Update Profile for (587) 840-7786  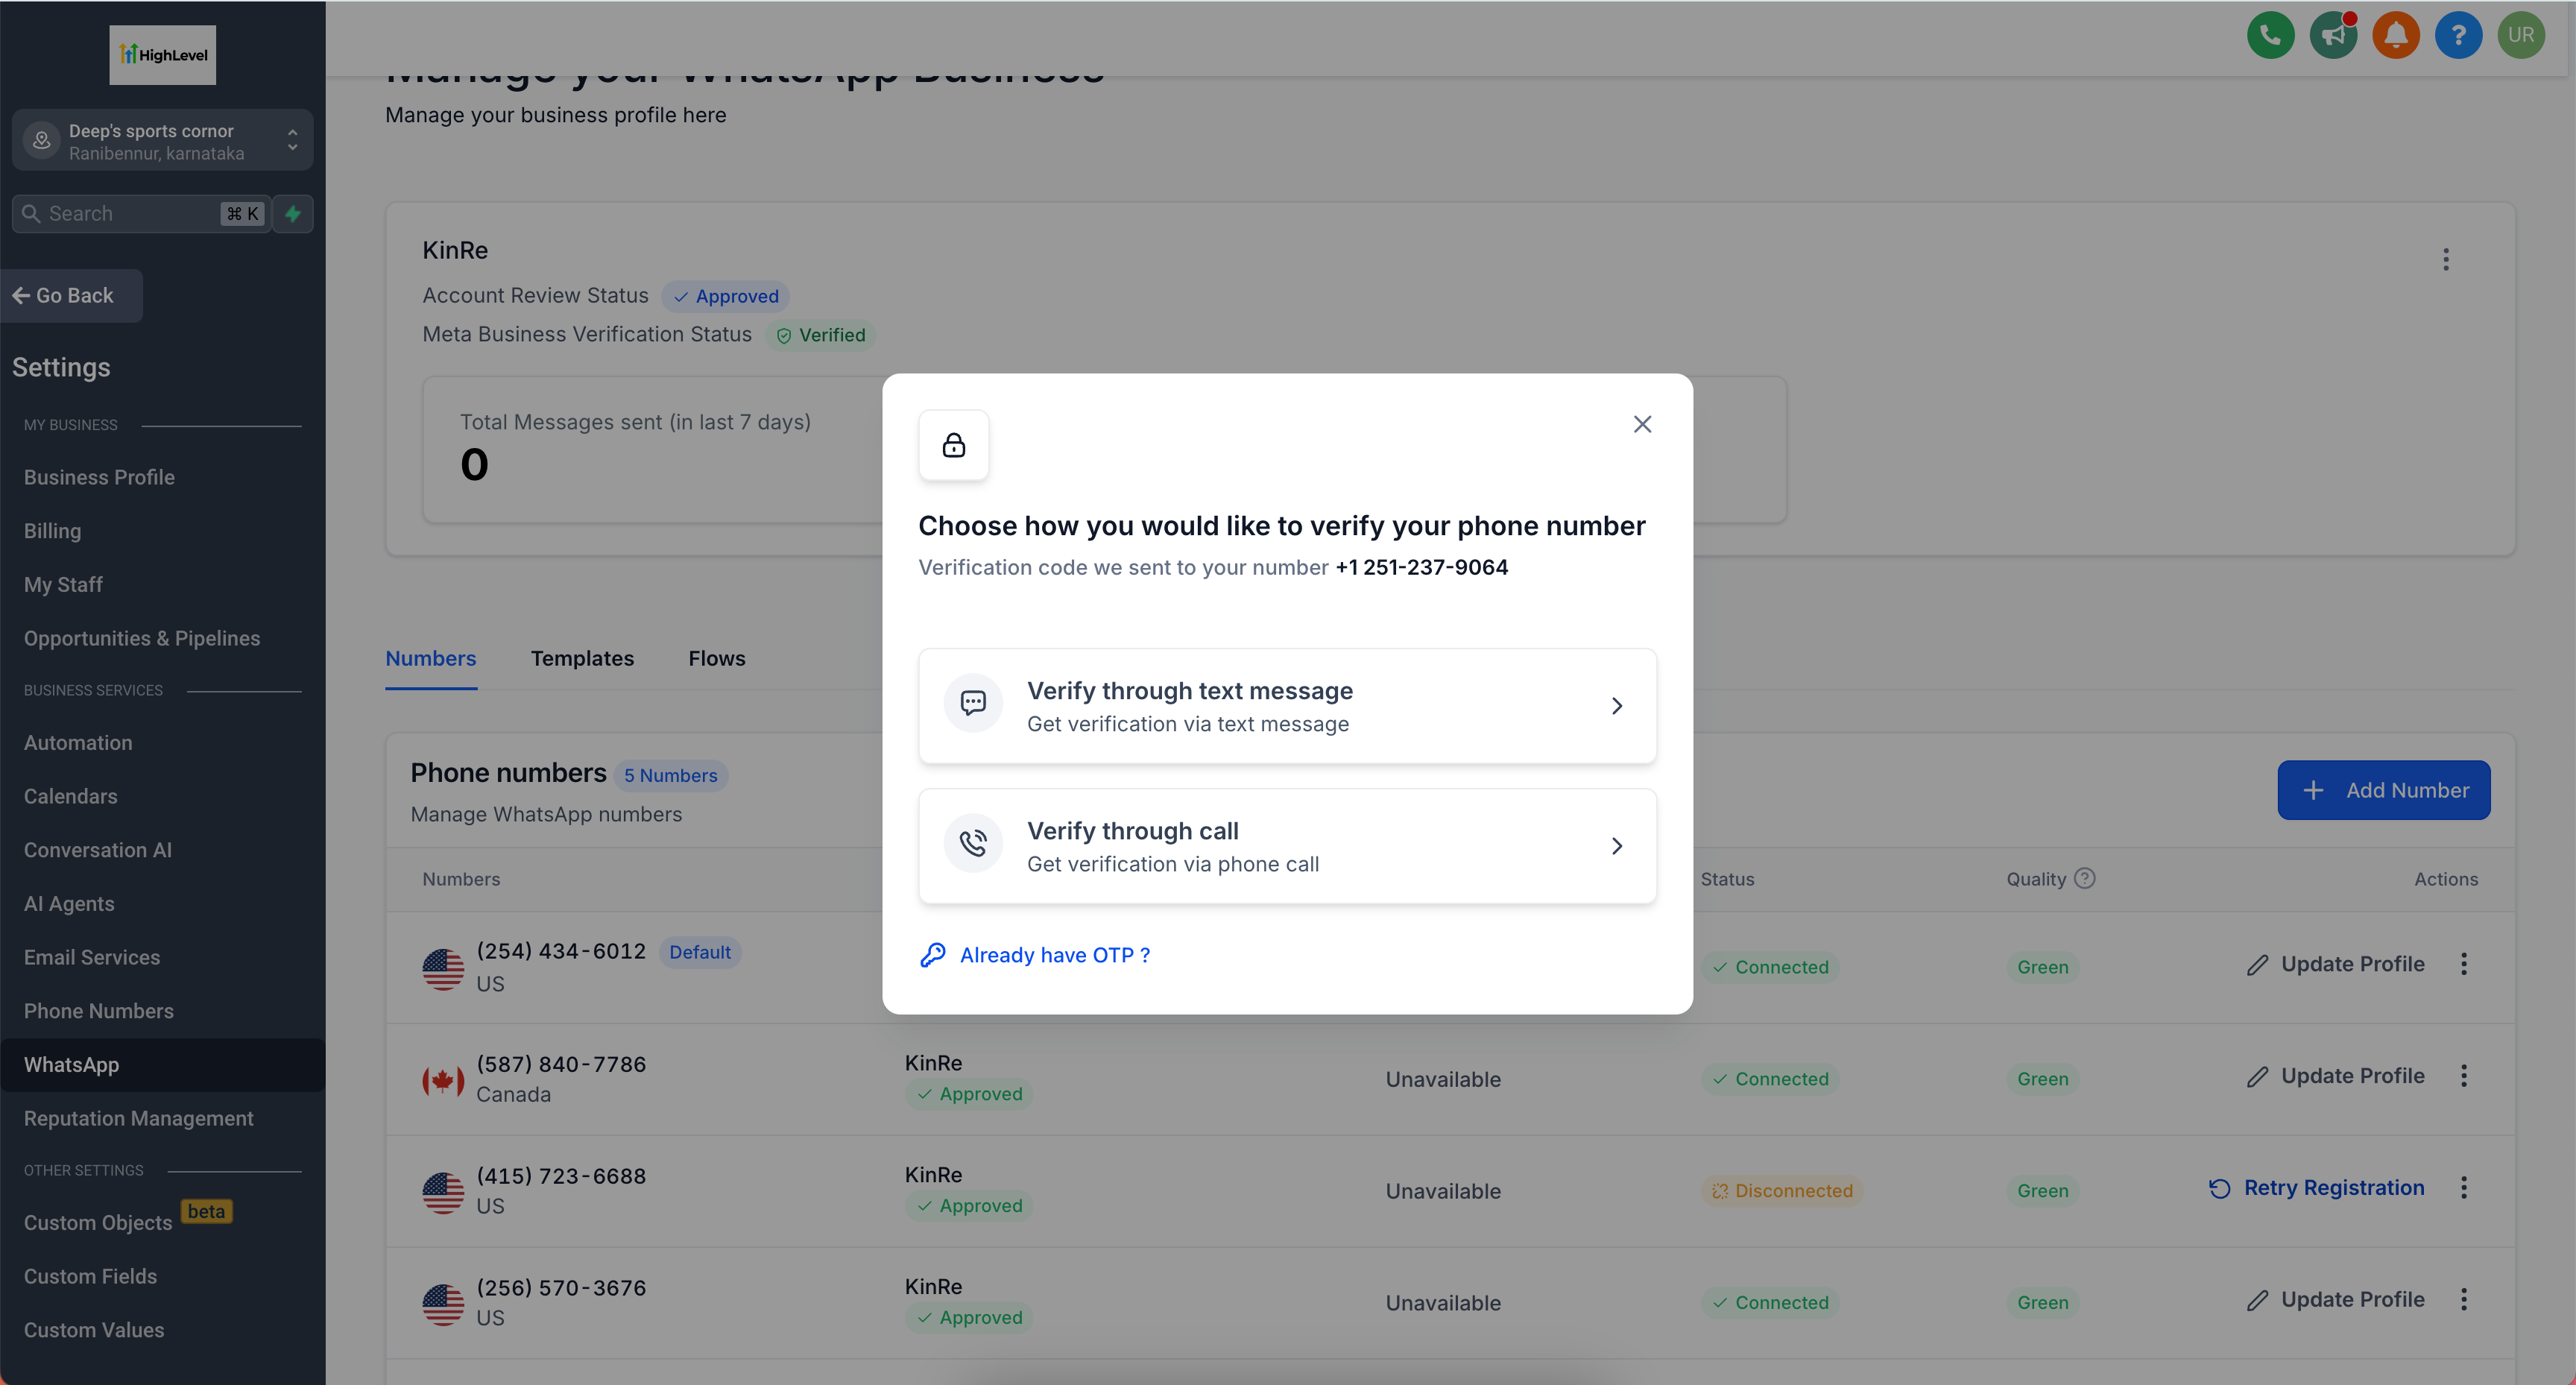tap(2335, 1076)
